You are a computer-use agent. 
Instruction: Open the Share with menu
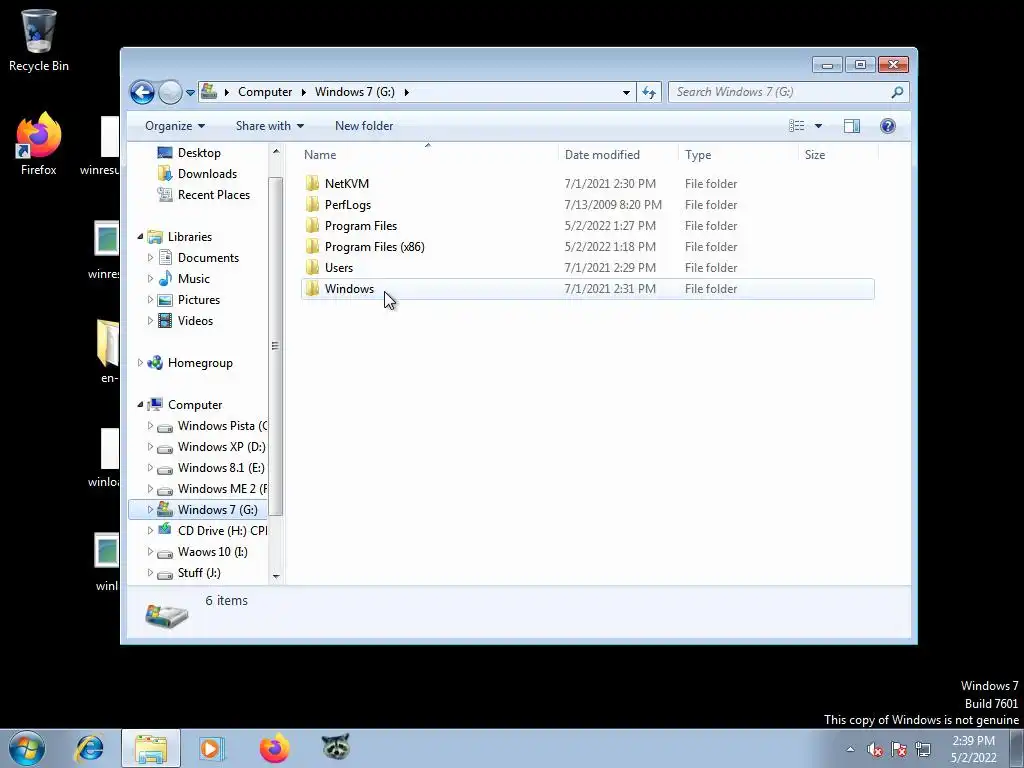270,126
